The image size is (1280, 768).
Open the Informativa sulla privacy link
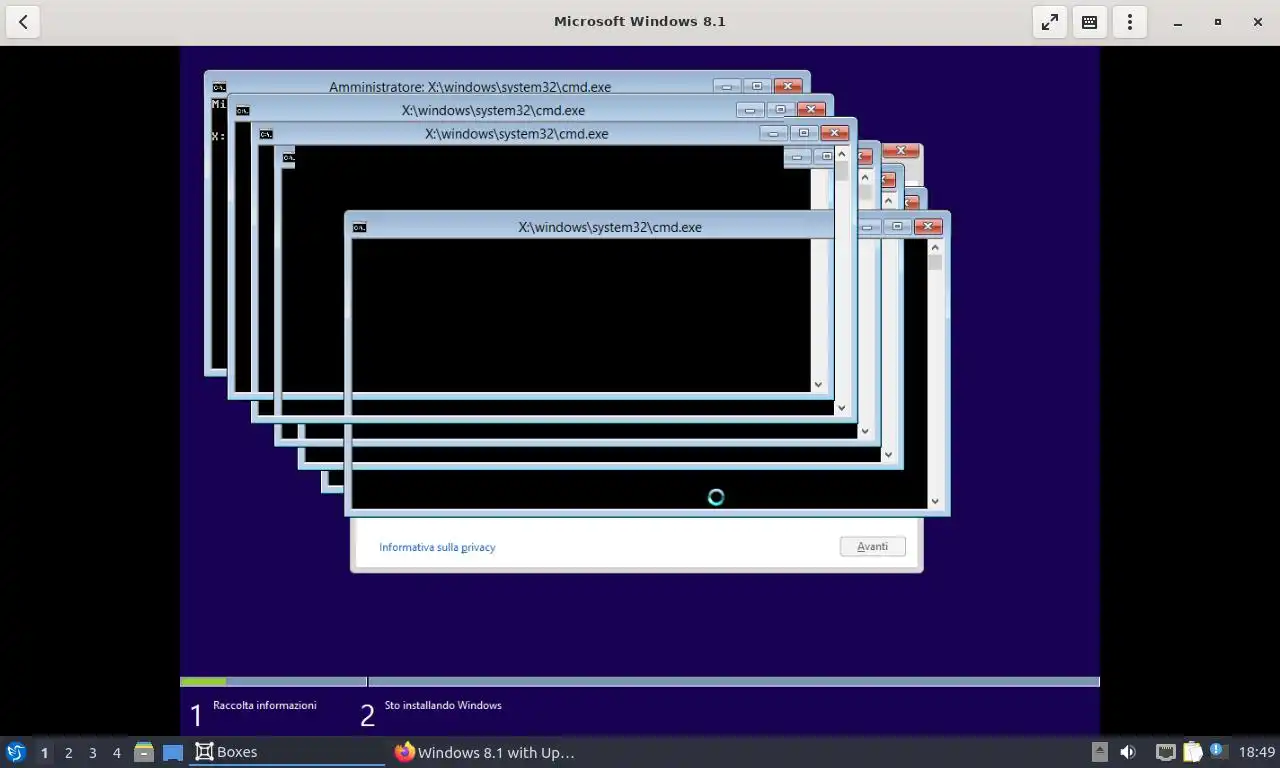437,547
